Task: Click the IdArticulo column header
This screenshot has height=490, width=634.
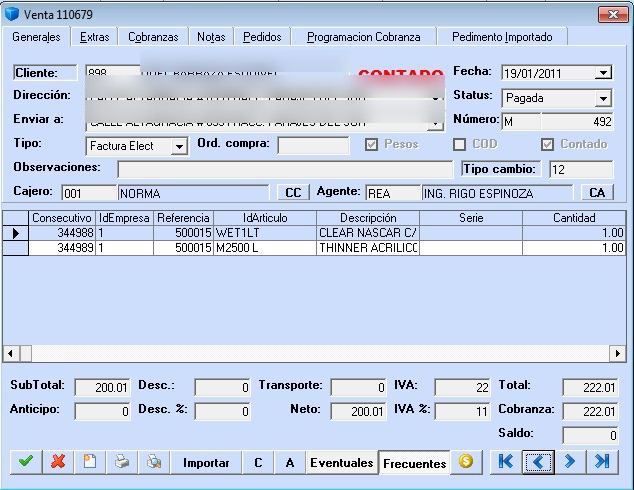Action: pos(265,218)
